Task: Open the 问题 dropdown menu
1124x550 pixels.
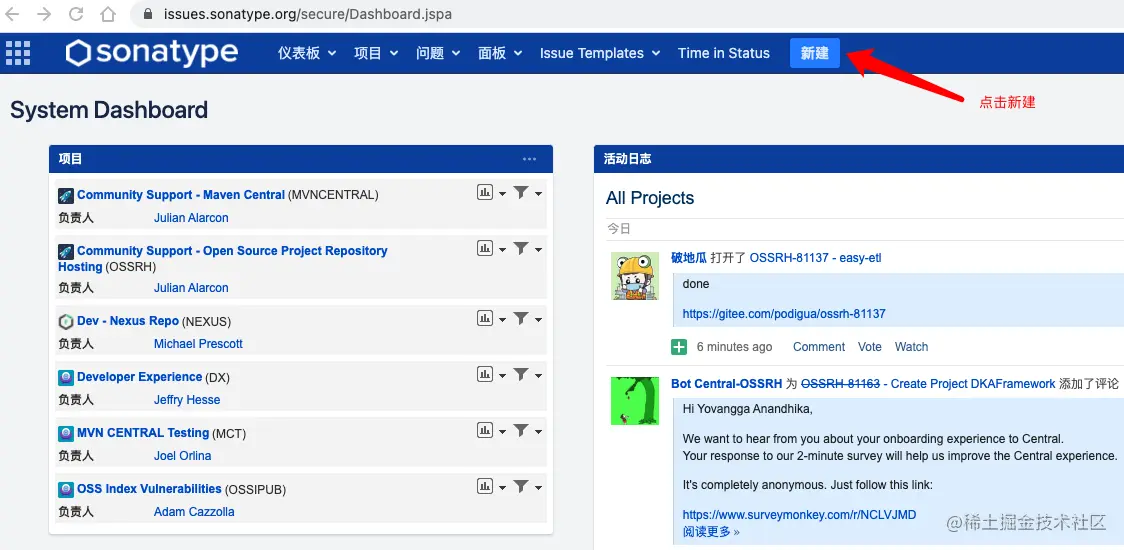Action: tap(438, 53)
